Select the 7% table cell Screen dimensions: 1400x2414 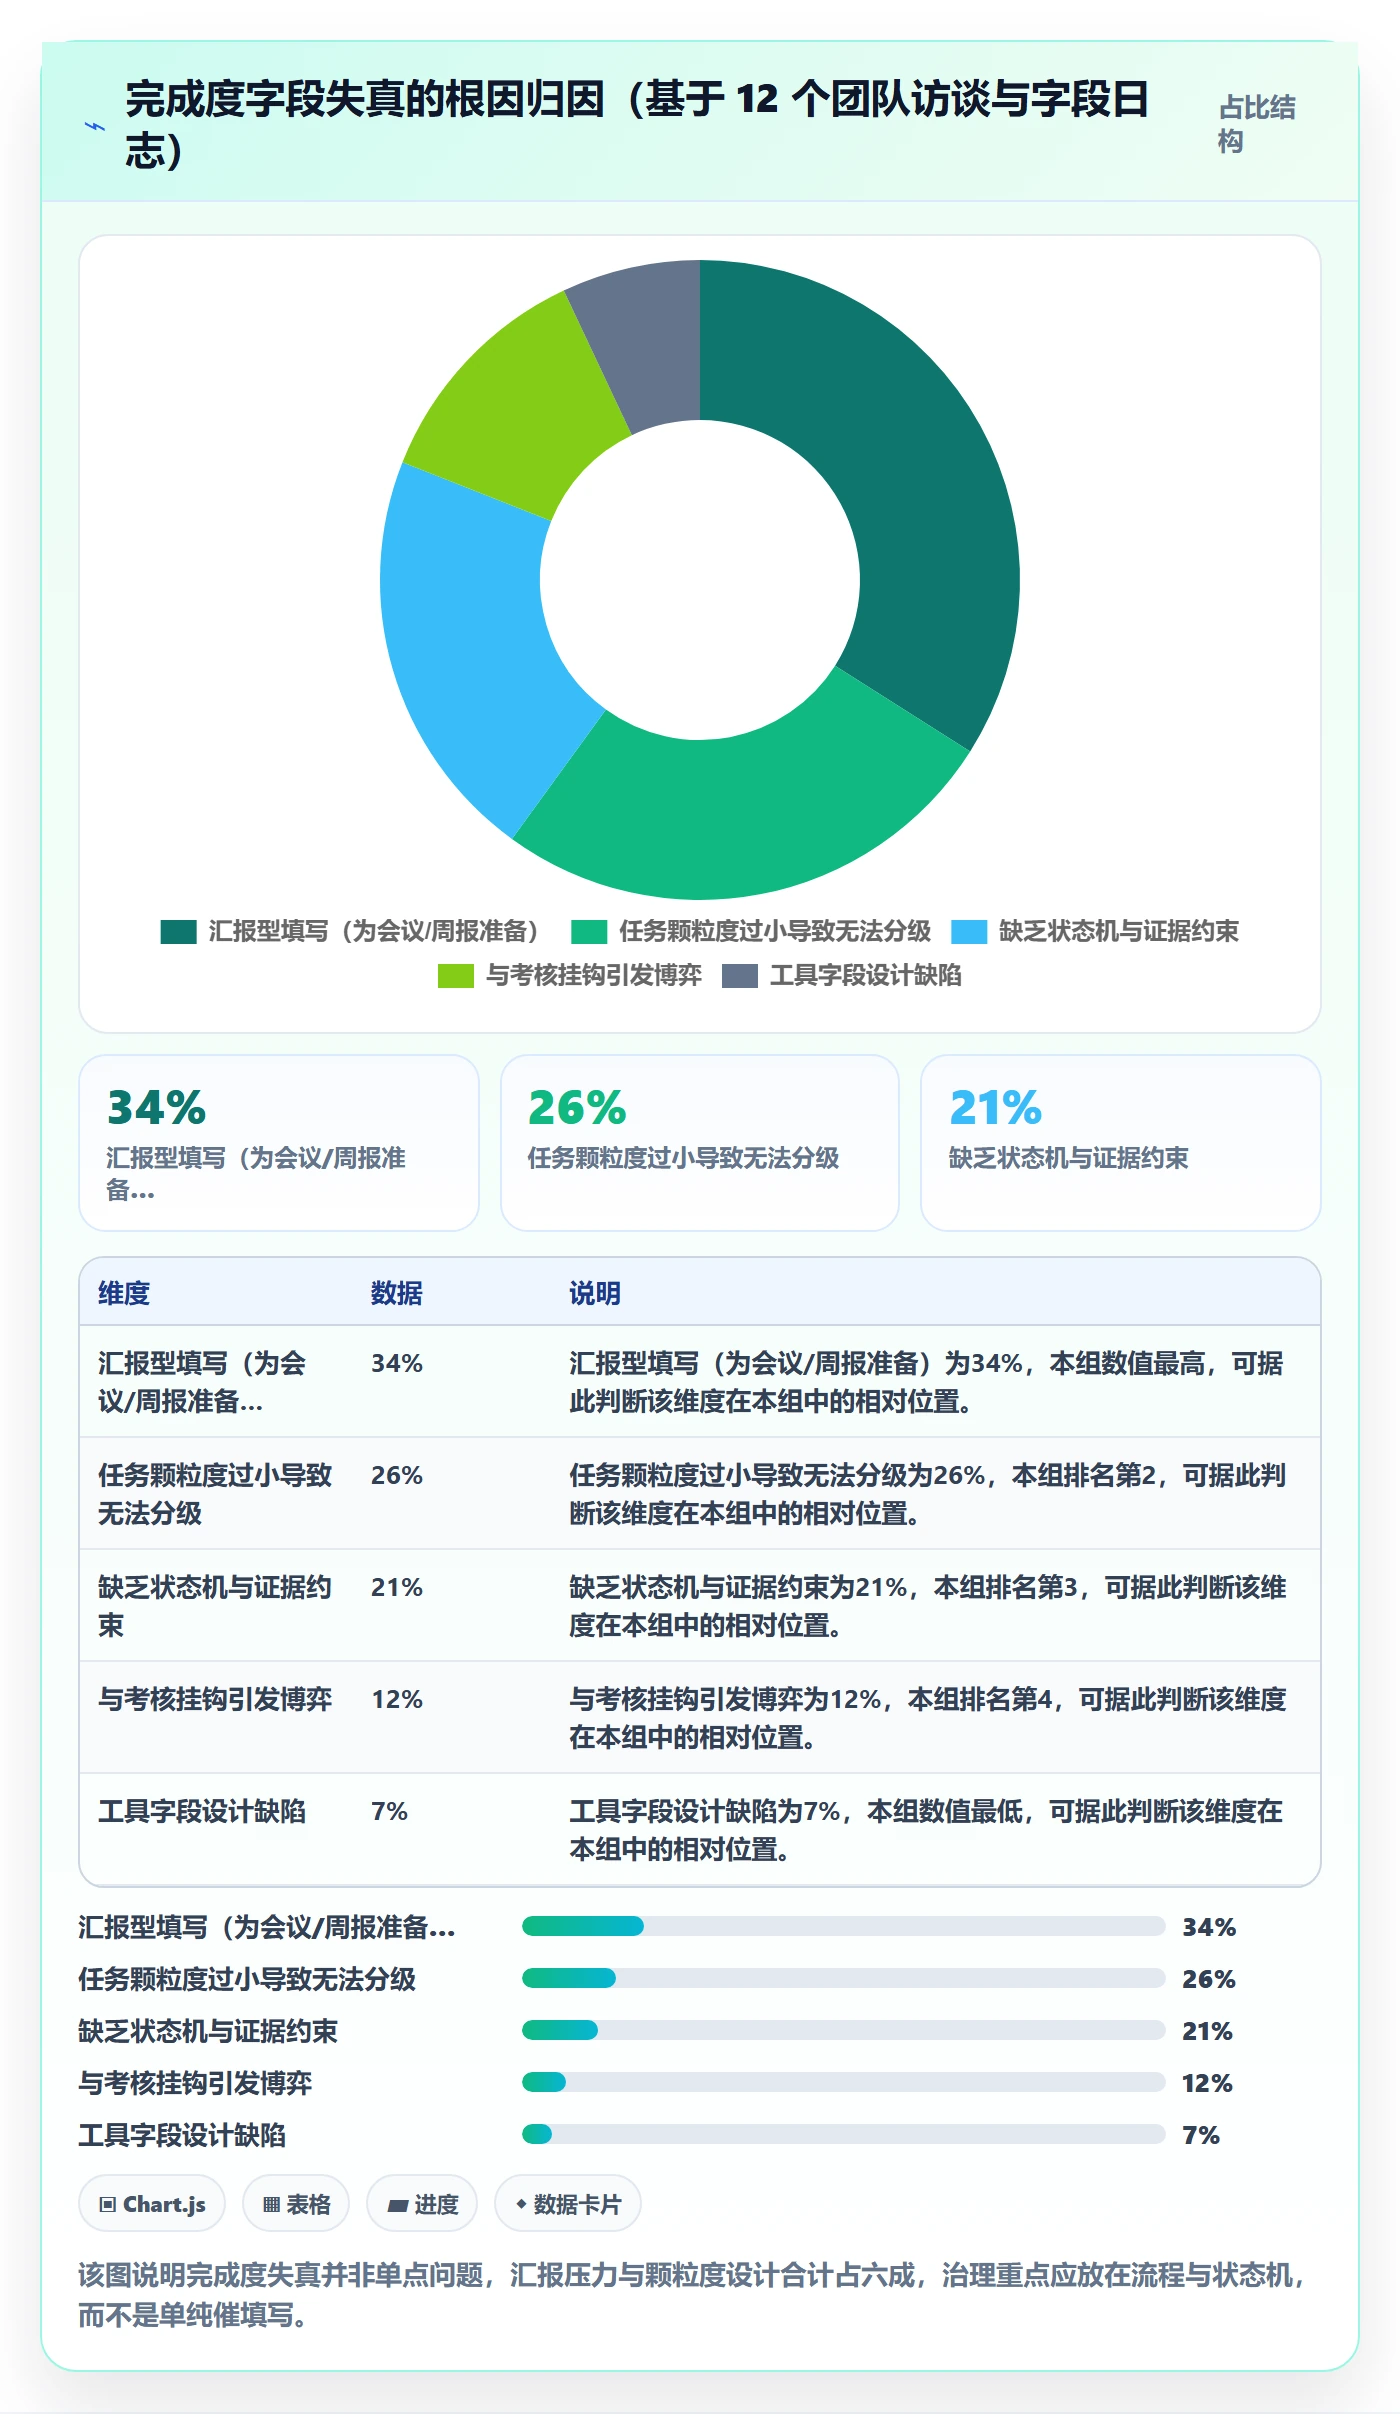pyautogui.click(x=389, y=1811)
